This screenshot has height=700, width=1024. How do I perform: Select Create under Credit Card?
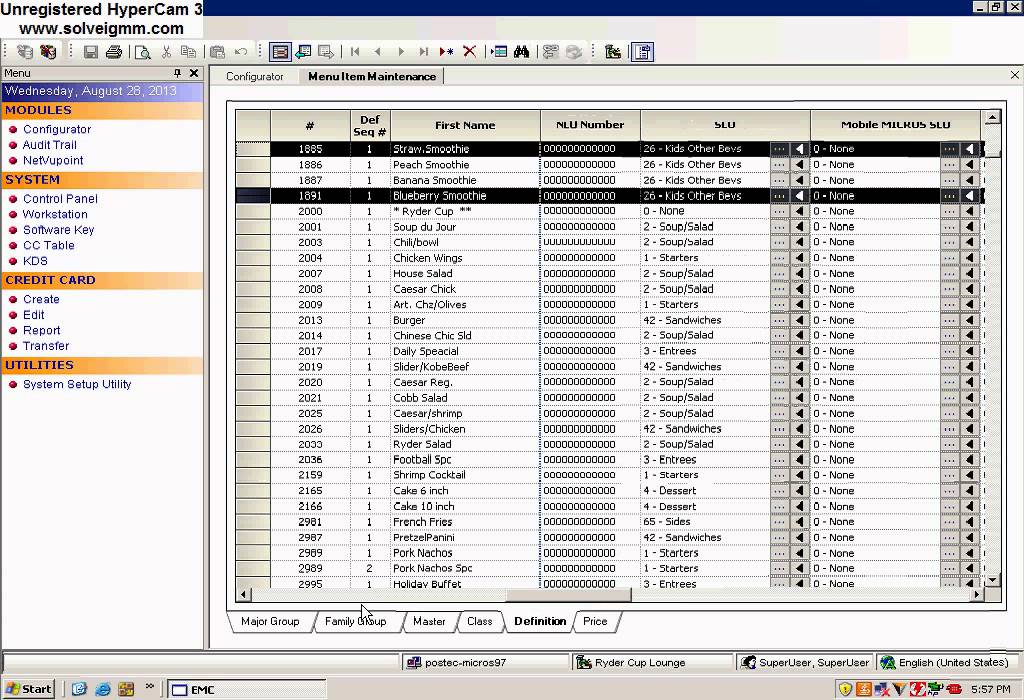[x=41, y=299]
